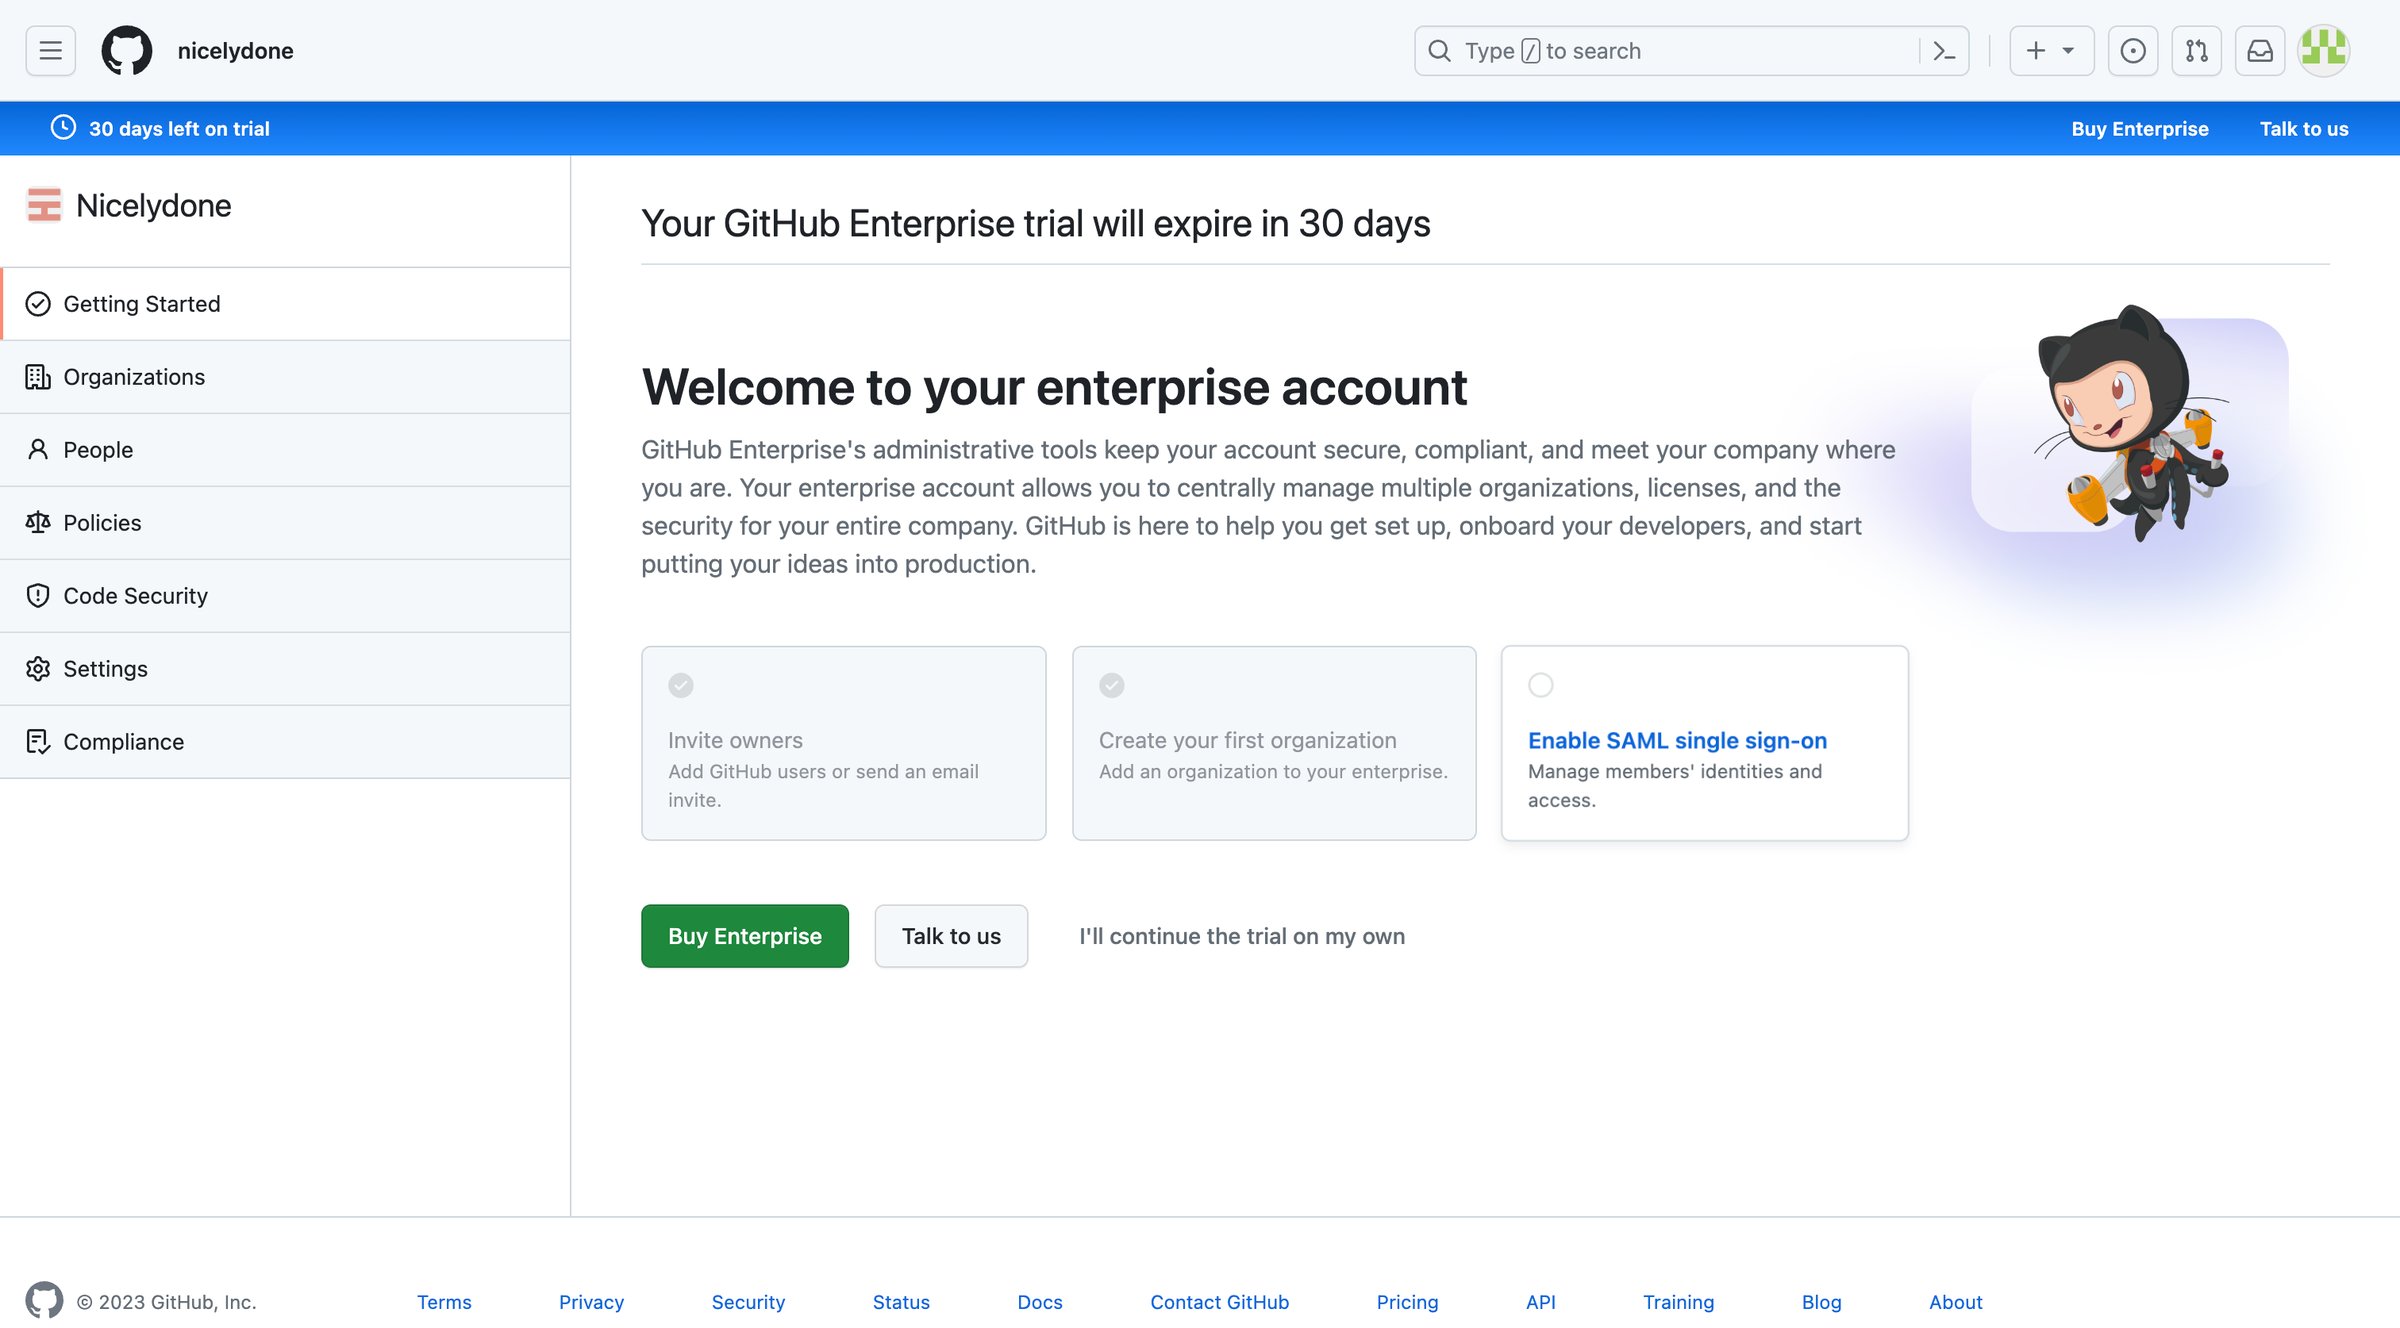Click the Enable SAML unchecked circle
The width and height of the screenshot is (2400, 1328).
(1541, 685)
